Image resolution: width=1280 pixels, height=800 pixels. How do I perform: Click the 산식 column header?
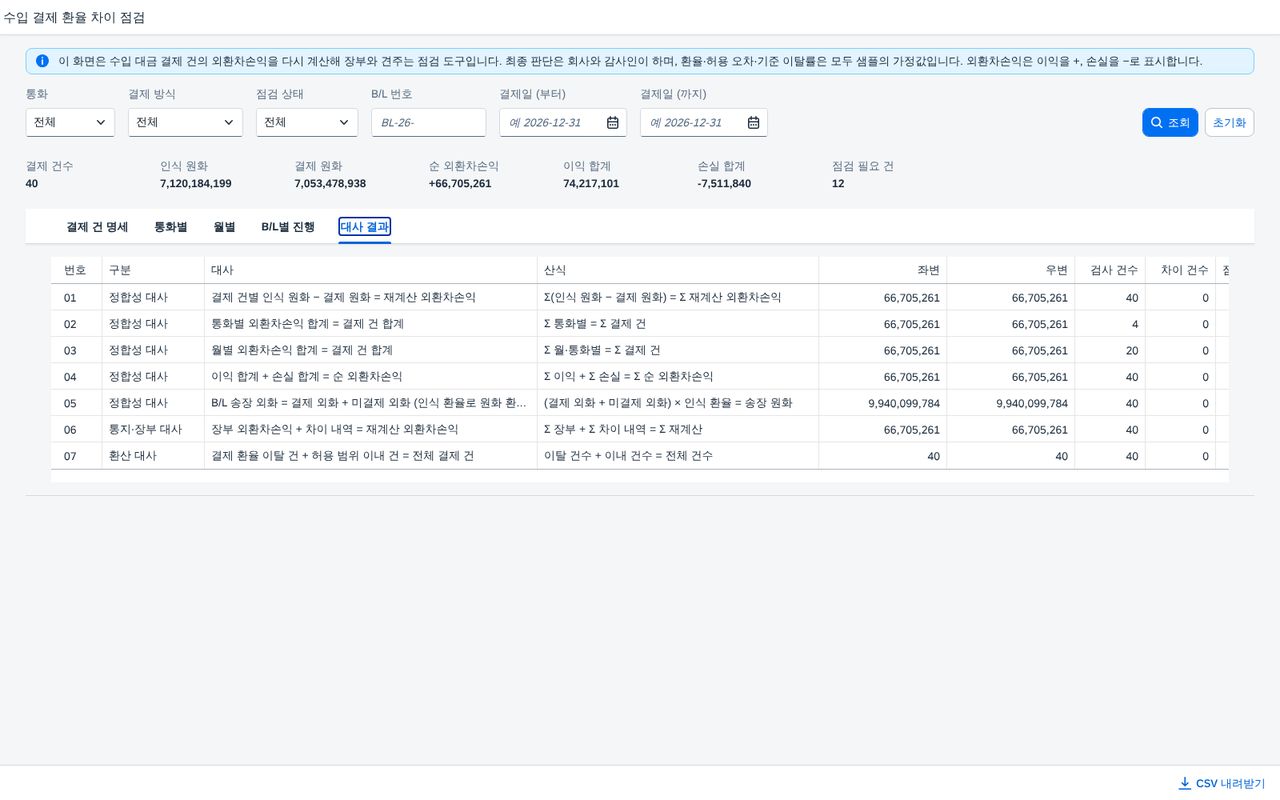click(677, 270)
